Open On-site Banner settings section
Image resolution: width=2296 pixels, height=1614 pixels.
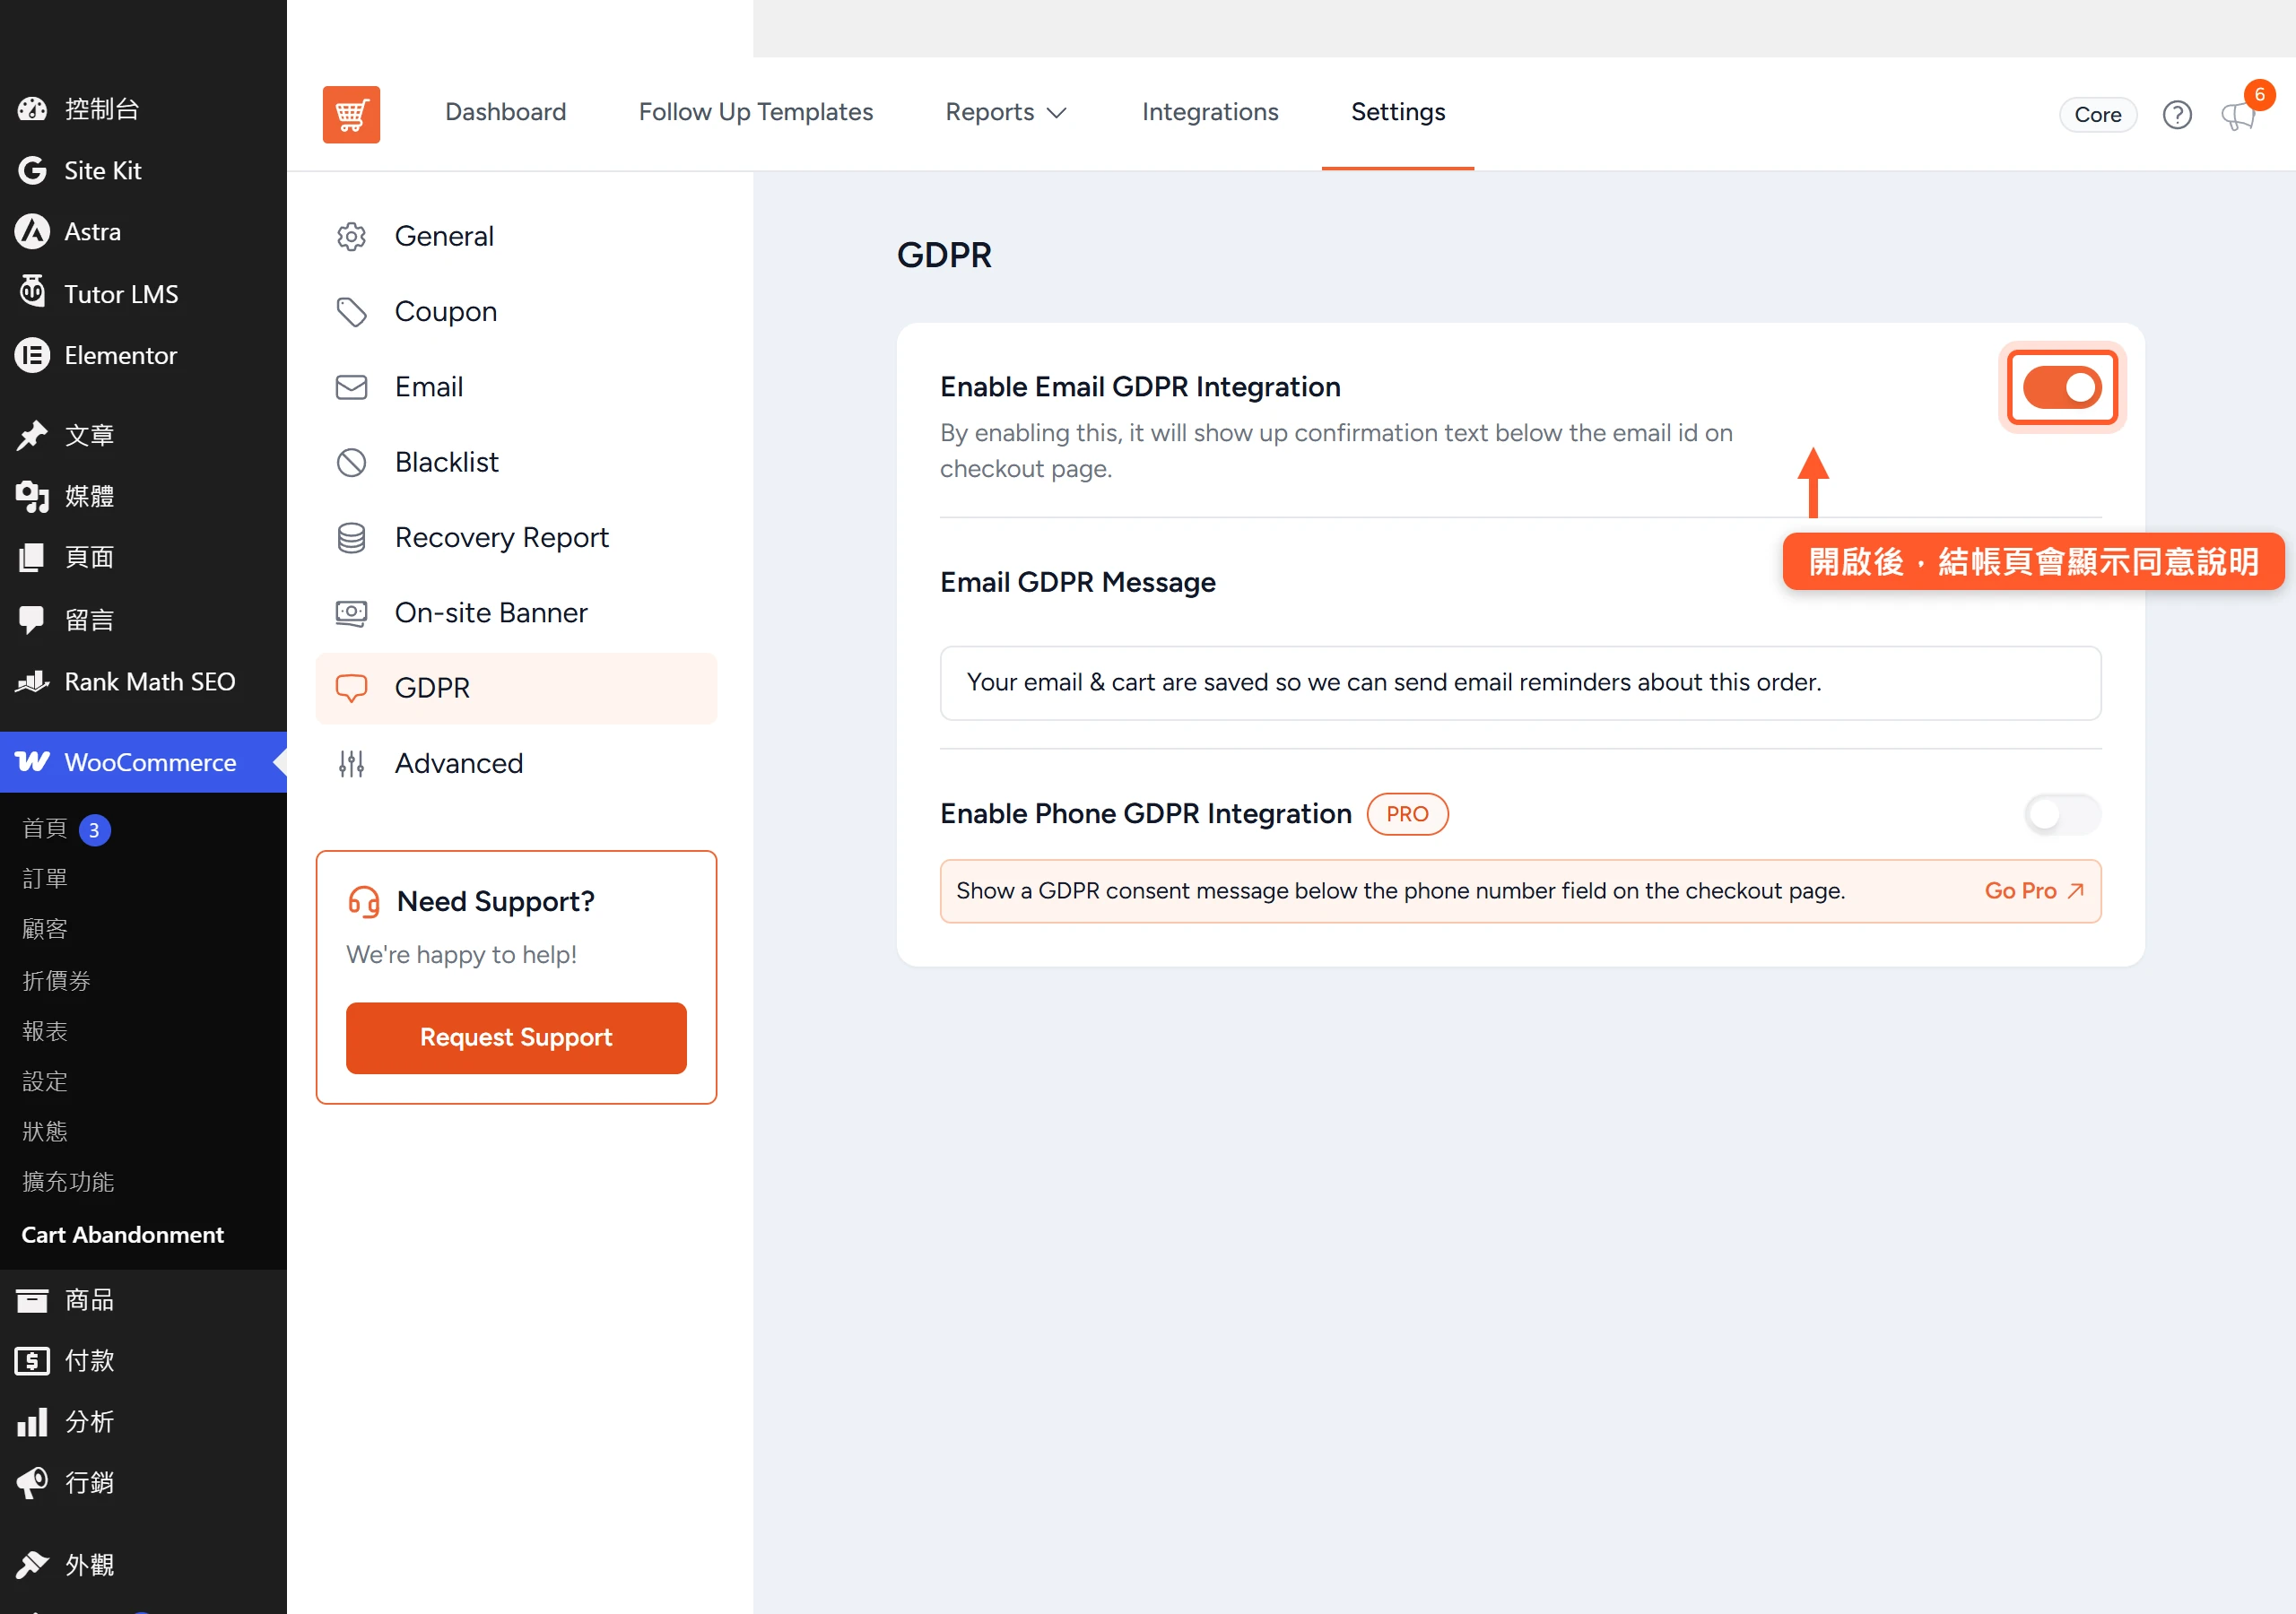pyautogui.click(x=517, y=613)
